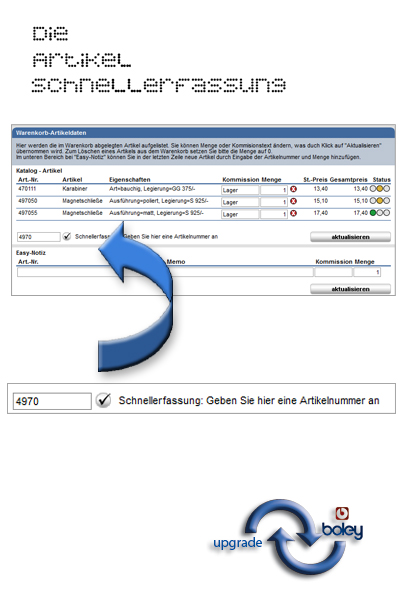Click the Easy-Notiz Menge field
Viewport: 400px width, 600px height.
367,272
